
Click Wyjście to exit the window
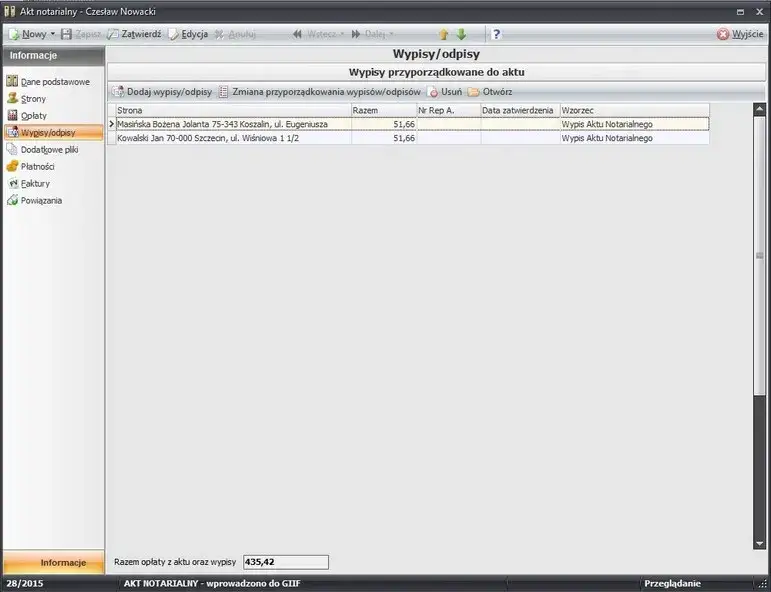(x=740, y=34)
